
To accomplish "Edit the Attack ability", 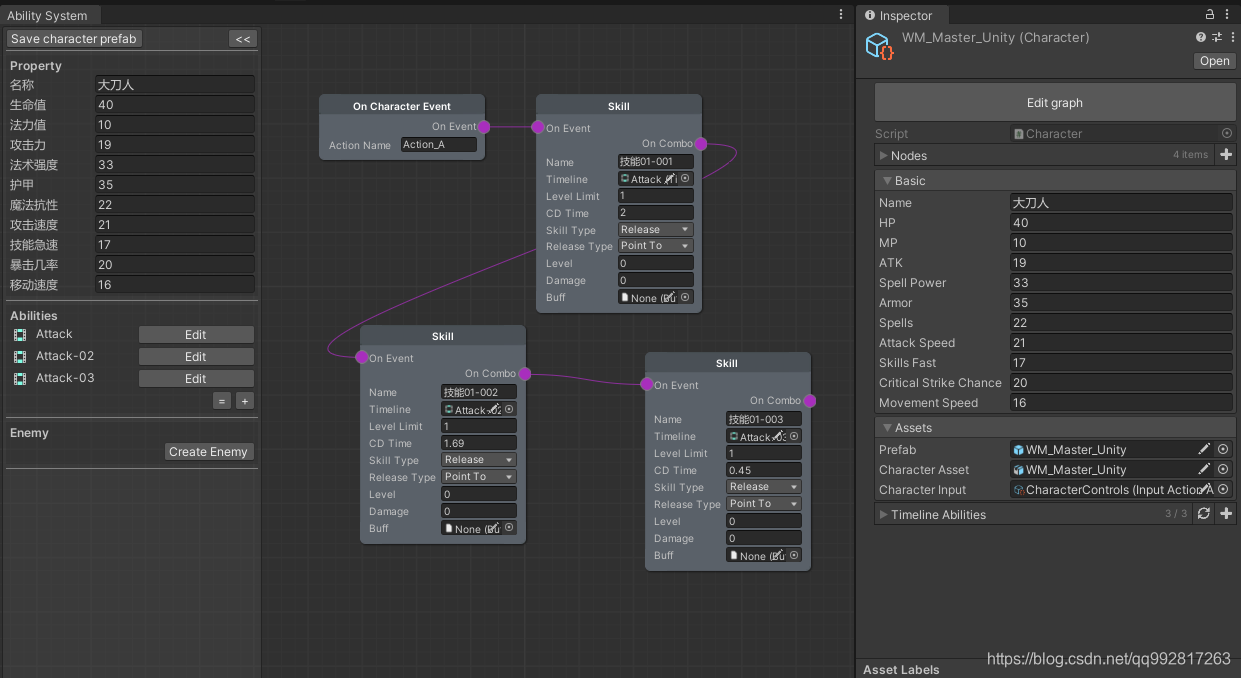I will (196, 335).
